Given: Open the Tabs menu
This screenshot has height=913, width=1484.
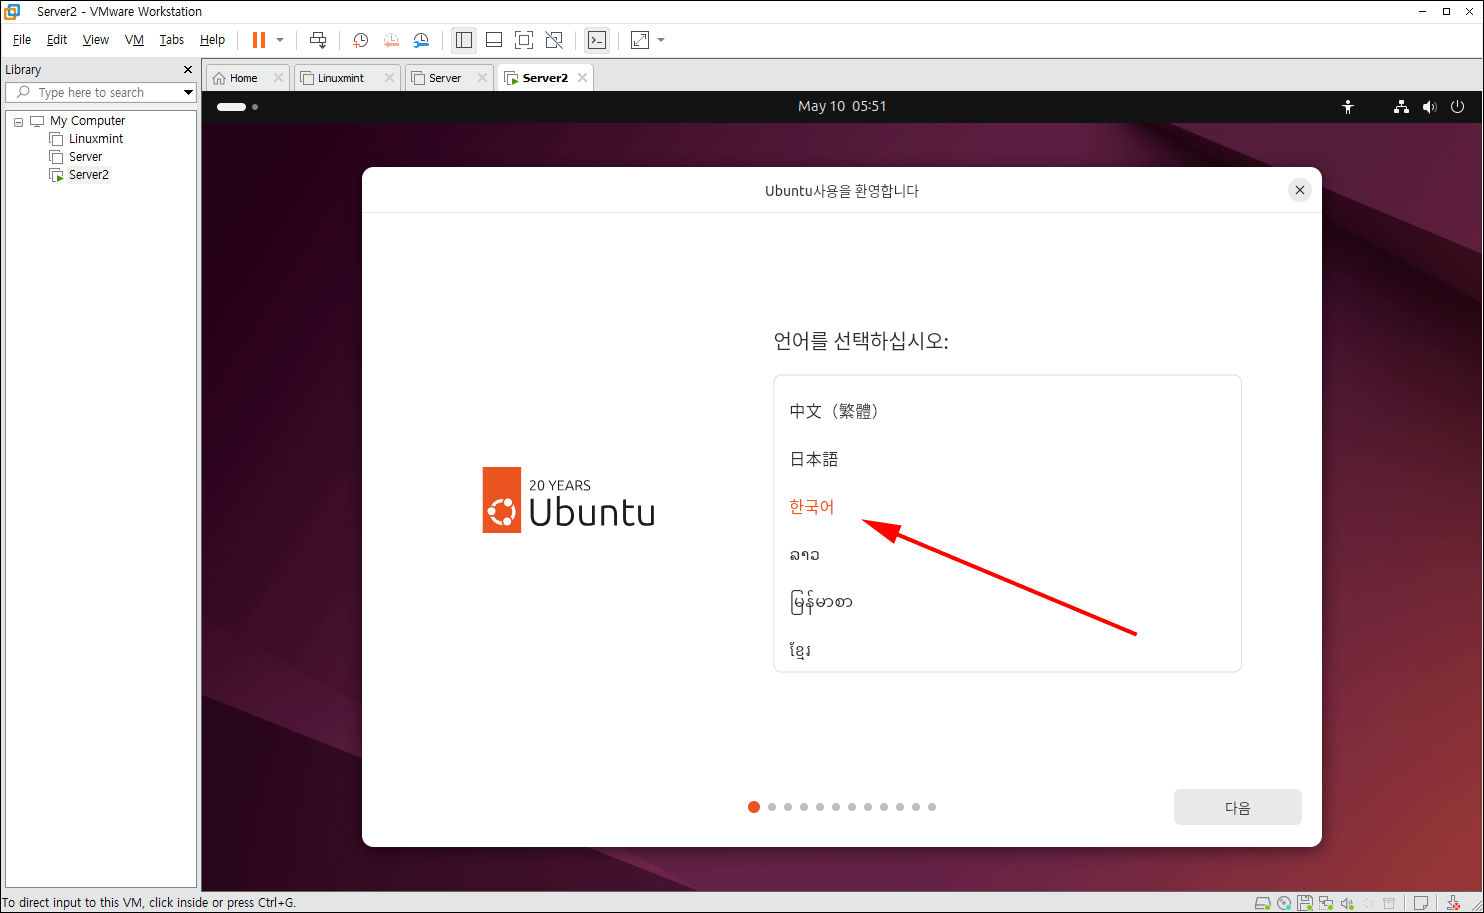Looking at the screenshot, I should [x=172, y=40].
